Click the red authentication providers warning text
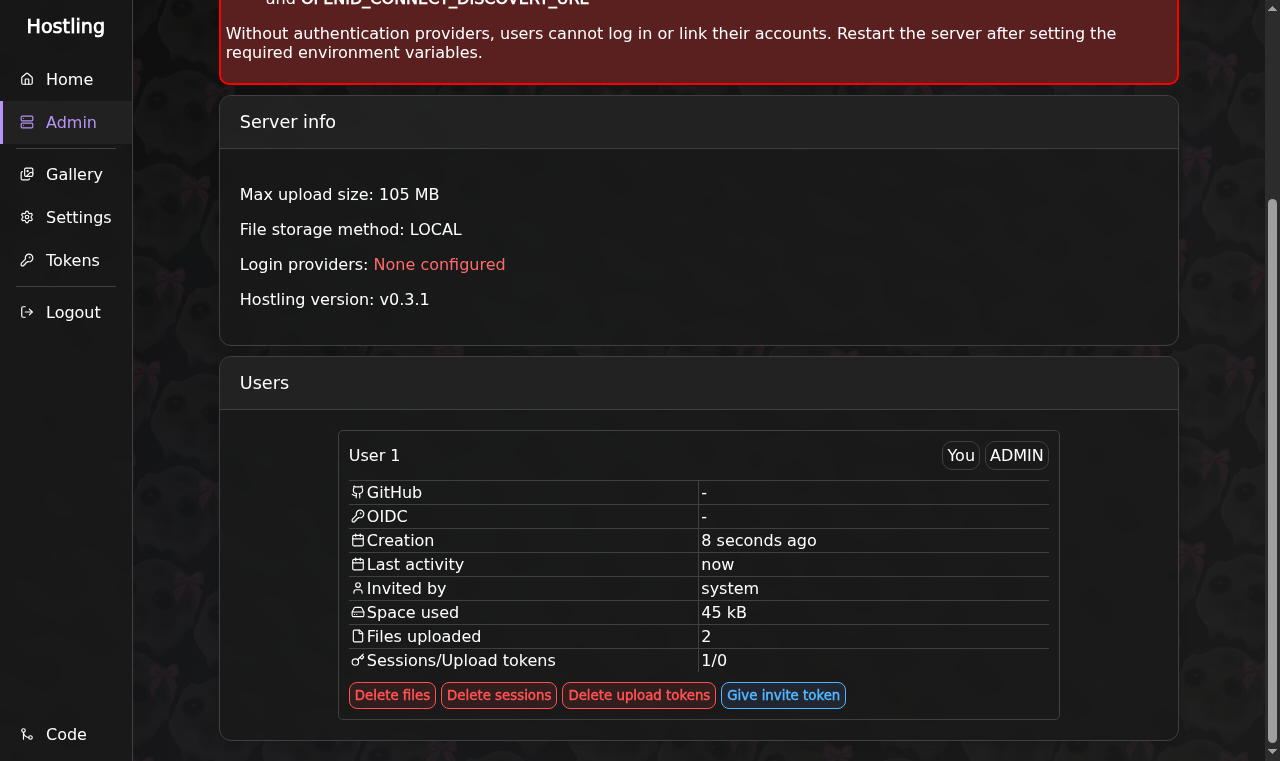This screenshot has width=1280, height=761. click(x=671, y=42)
